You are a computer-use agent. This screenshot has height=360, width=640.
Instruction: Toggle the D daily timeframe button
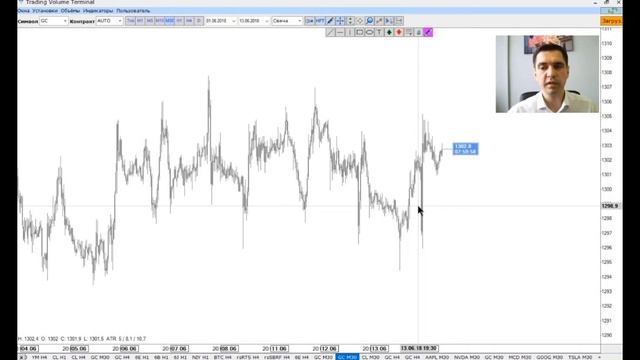pos(199,20)
